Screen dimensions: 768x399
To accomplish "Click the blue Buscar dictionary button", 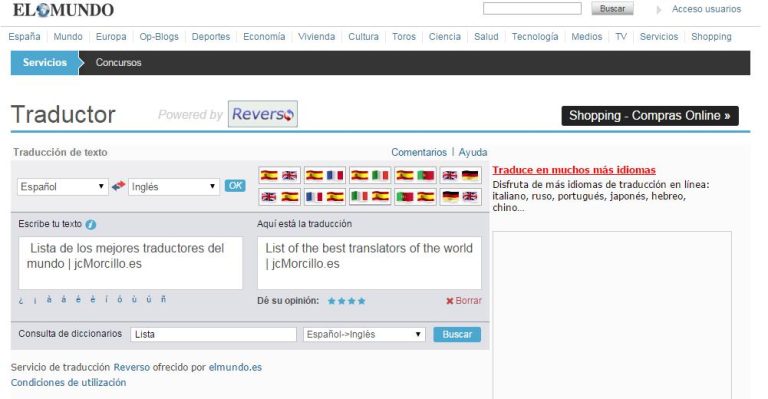I will click(x=457, y=334).
